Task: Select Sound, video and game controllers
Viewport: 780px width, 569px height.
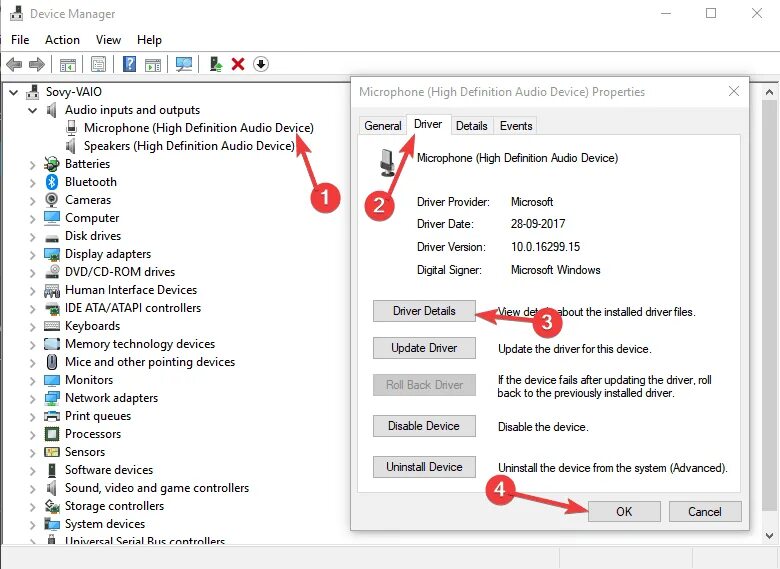Action: pos(157,488)
